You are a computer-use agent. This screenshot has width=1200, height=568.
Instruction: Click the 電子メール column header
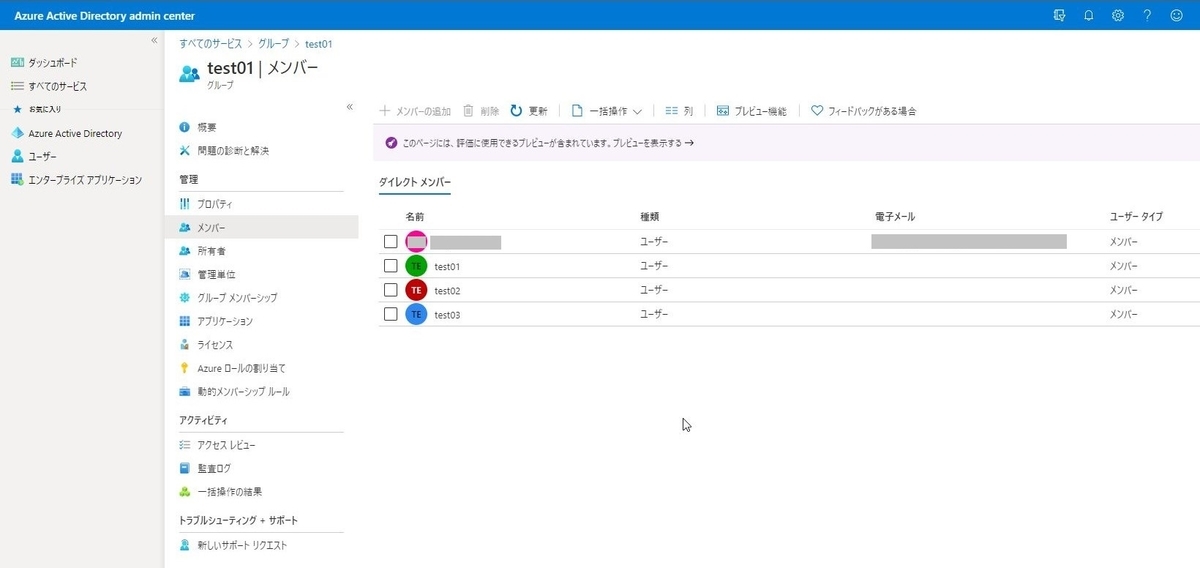tap(895, 216)
